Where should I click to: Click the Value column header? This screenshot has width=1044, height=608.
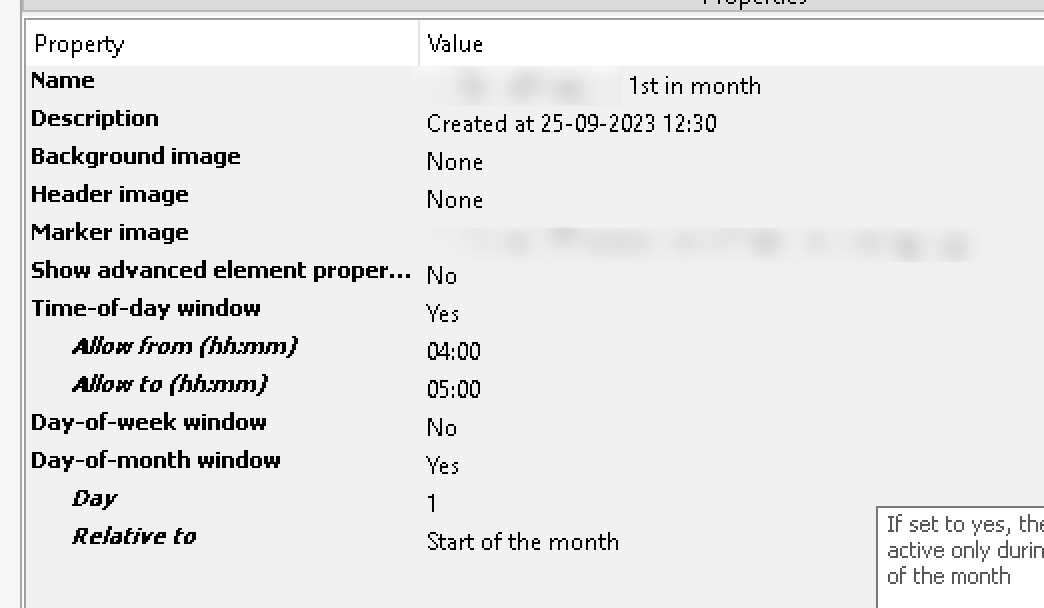tap(455, 44)
